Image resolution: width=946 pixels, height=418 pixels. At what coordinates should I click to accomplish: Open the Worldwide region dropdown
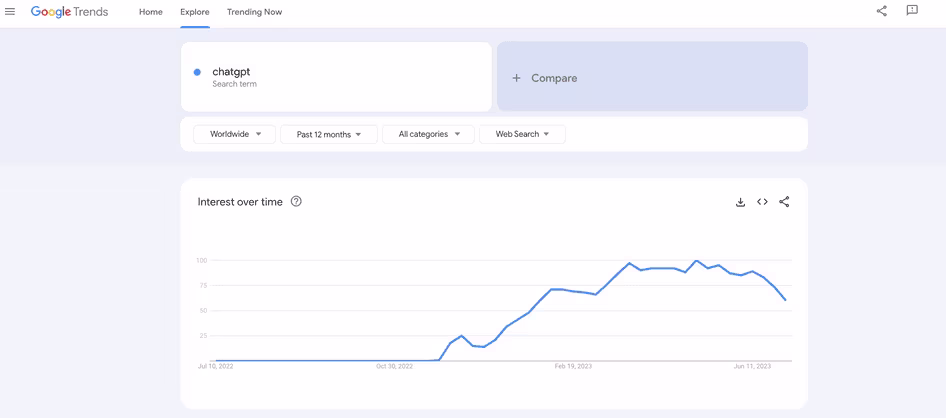pyautogui.click(x=235, y=134)
